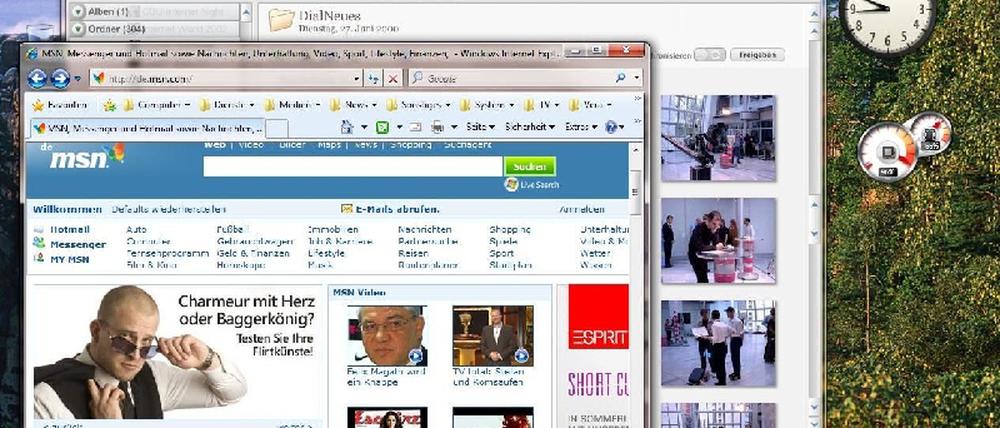Select the top photo thumbnail with camera crane

[718, 138]
